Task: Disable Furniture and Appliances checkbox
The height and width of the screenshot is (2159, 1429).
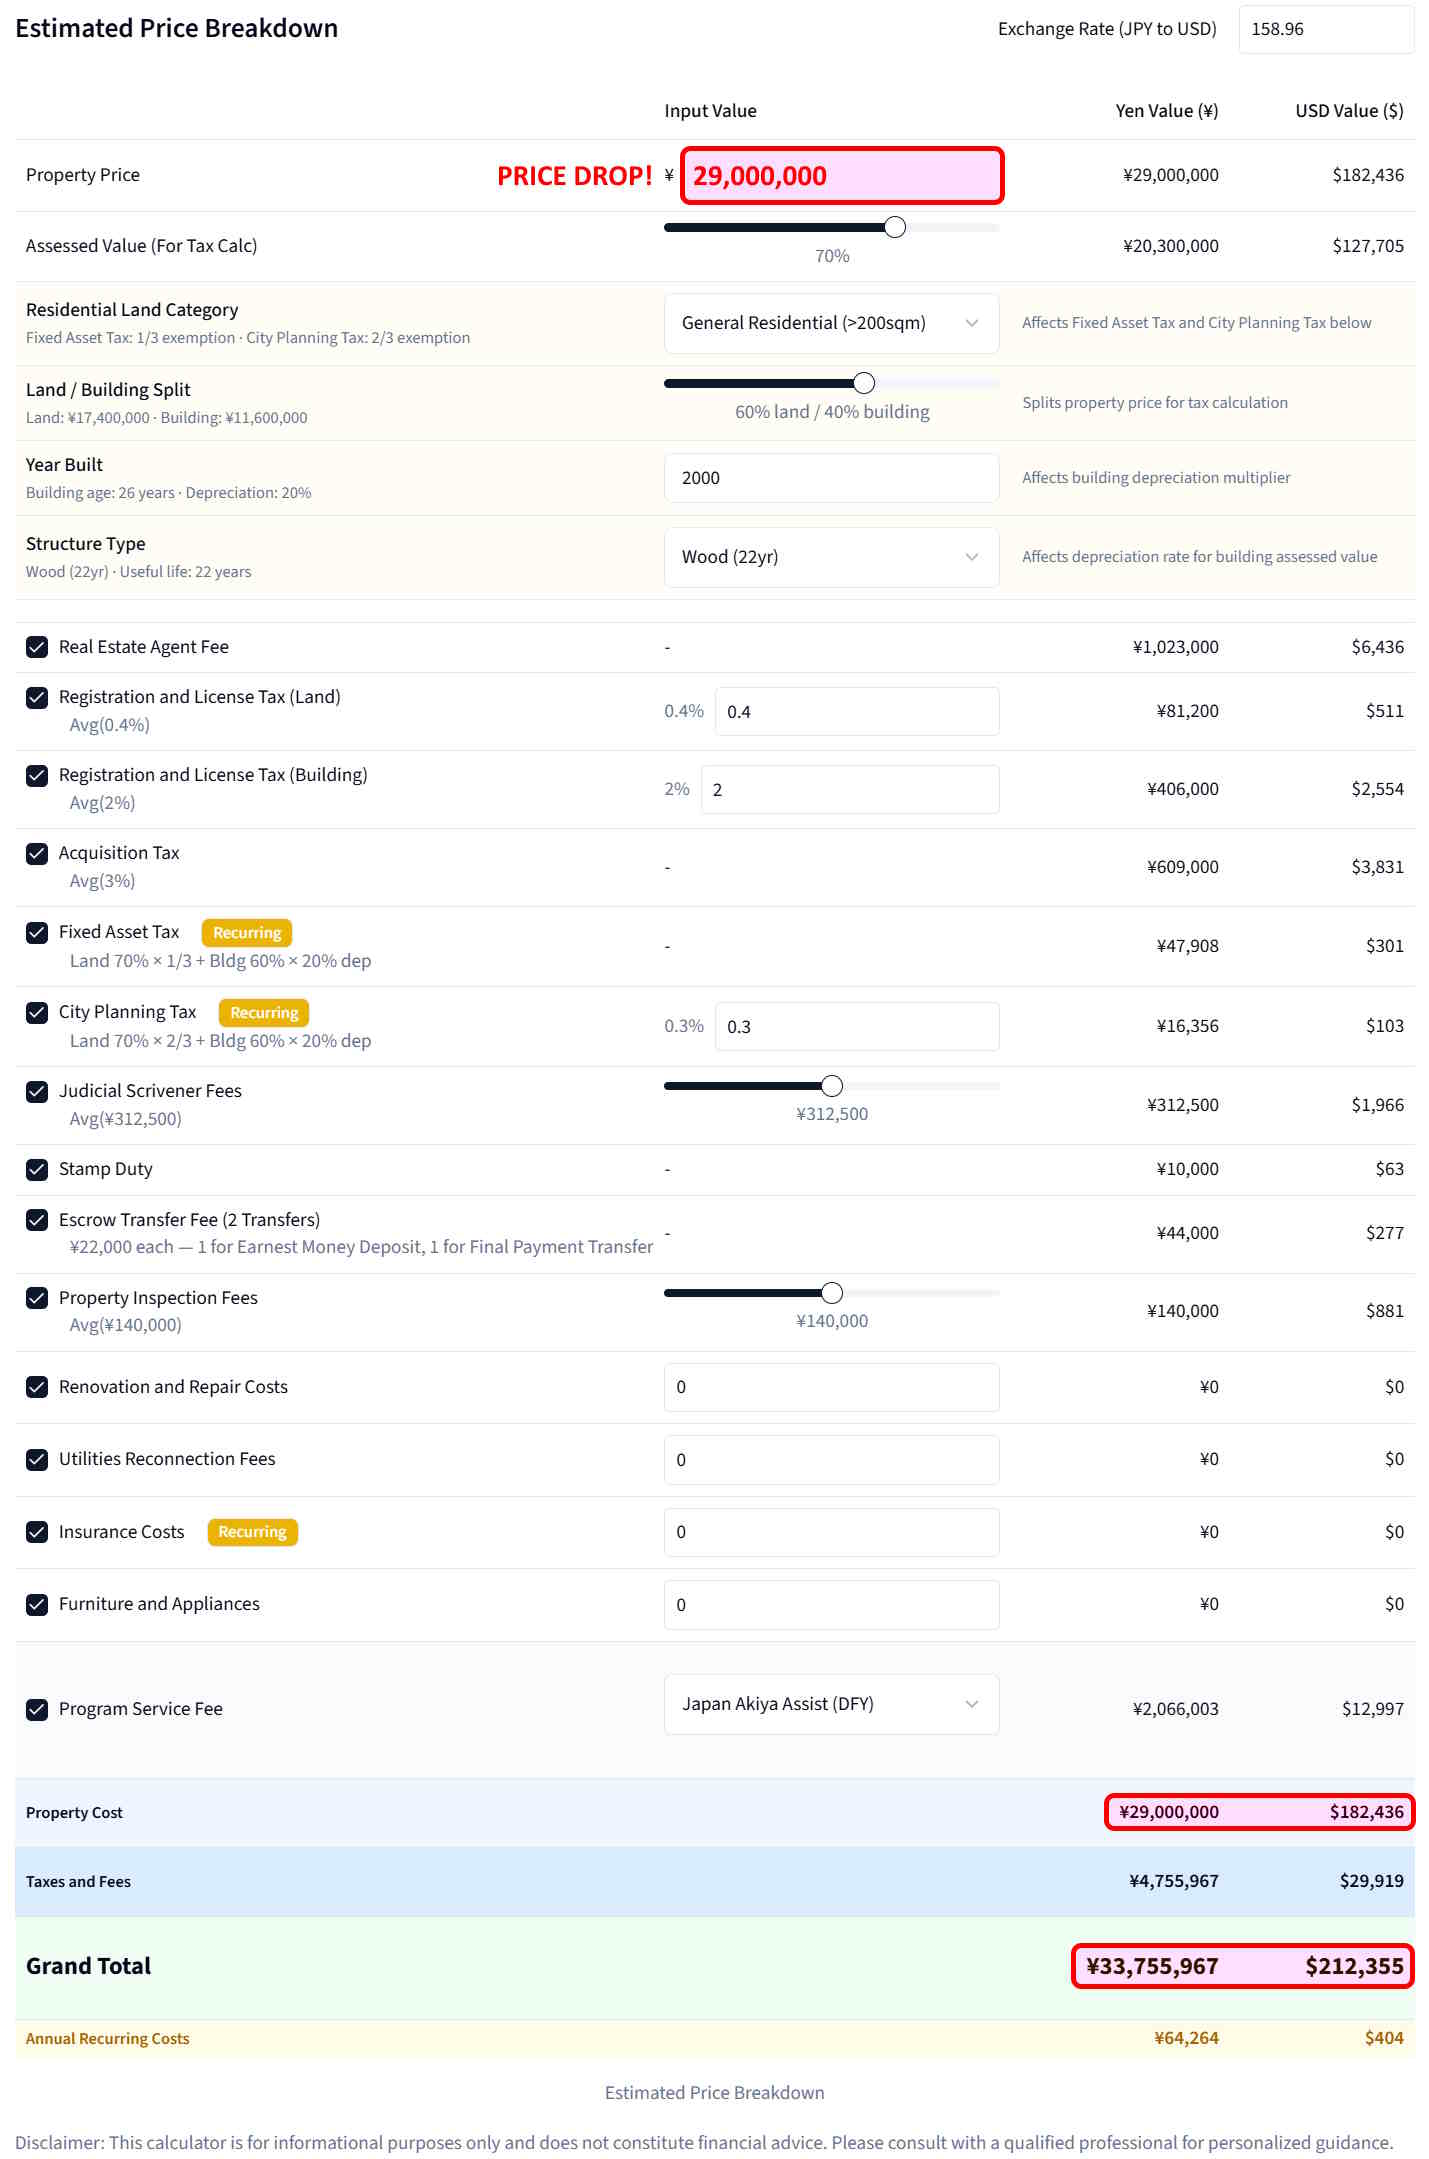Action: coord(37,1604)
